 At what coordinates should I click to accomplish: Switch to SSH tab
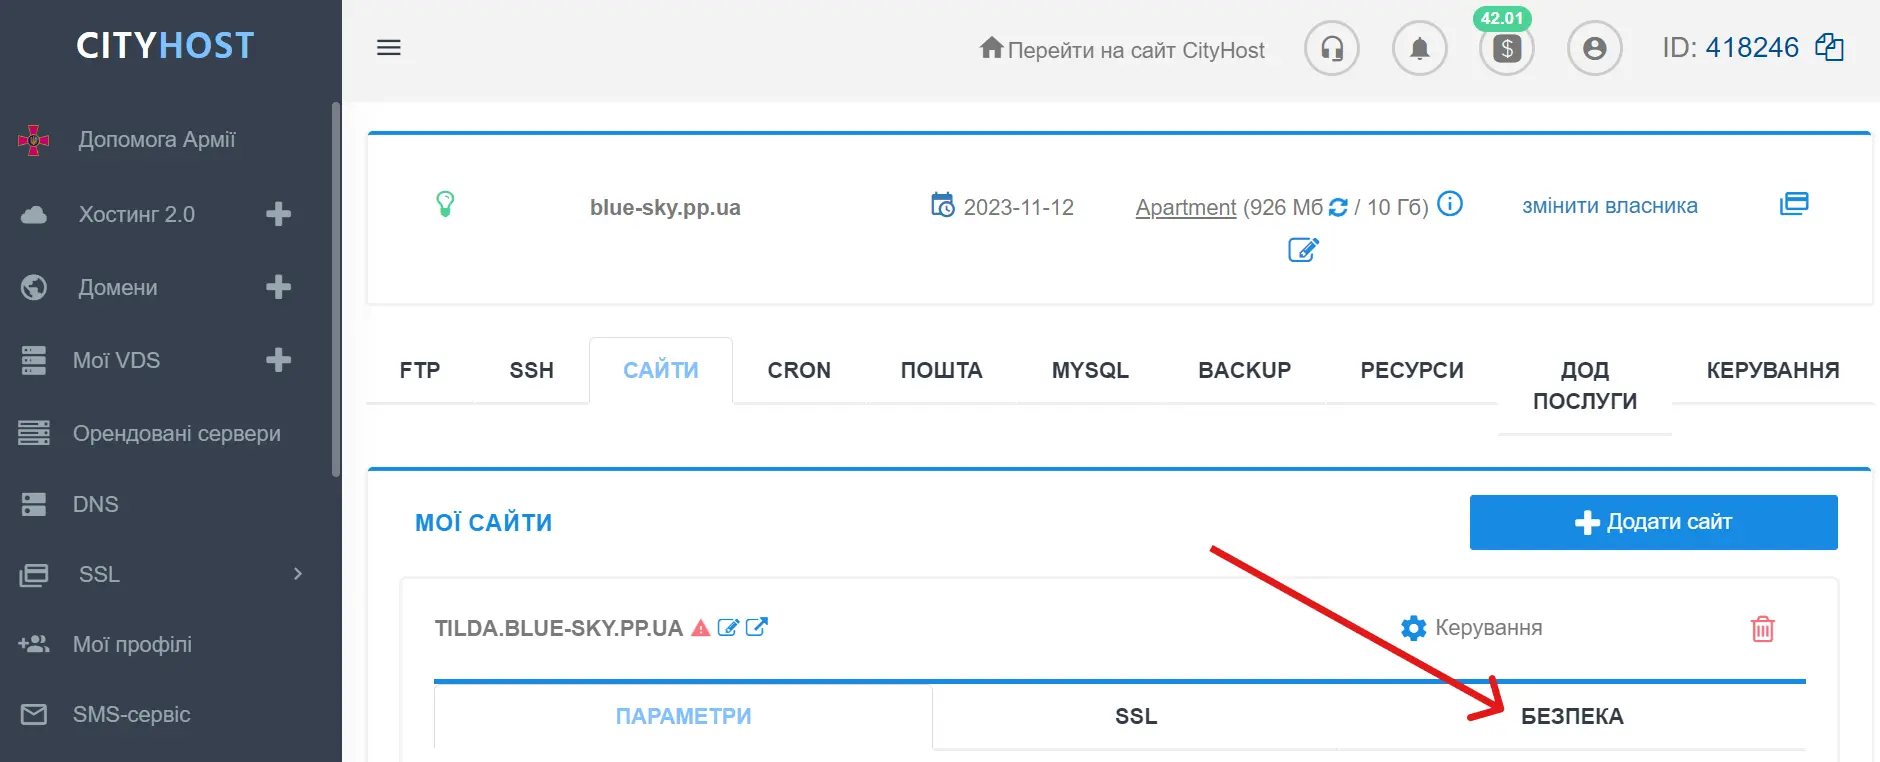(x=531, y=370)
